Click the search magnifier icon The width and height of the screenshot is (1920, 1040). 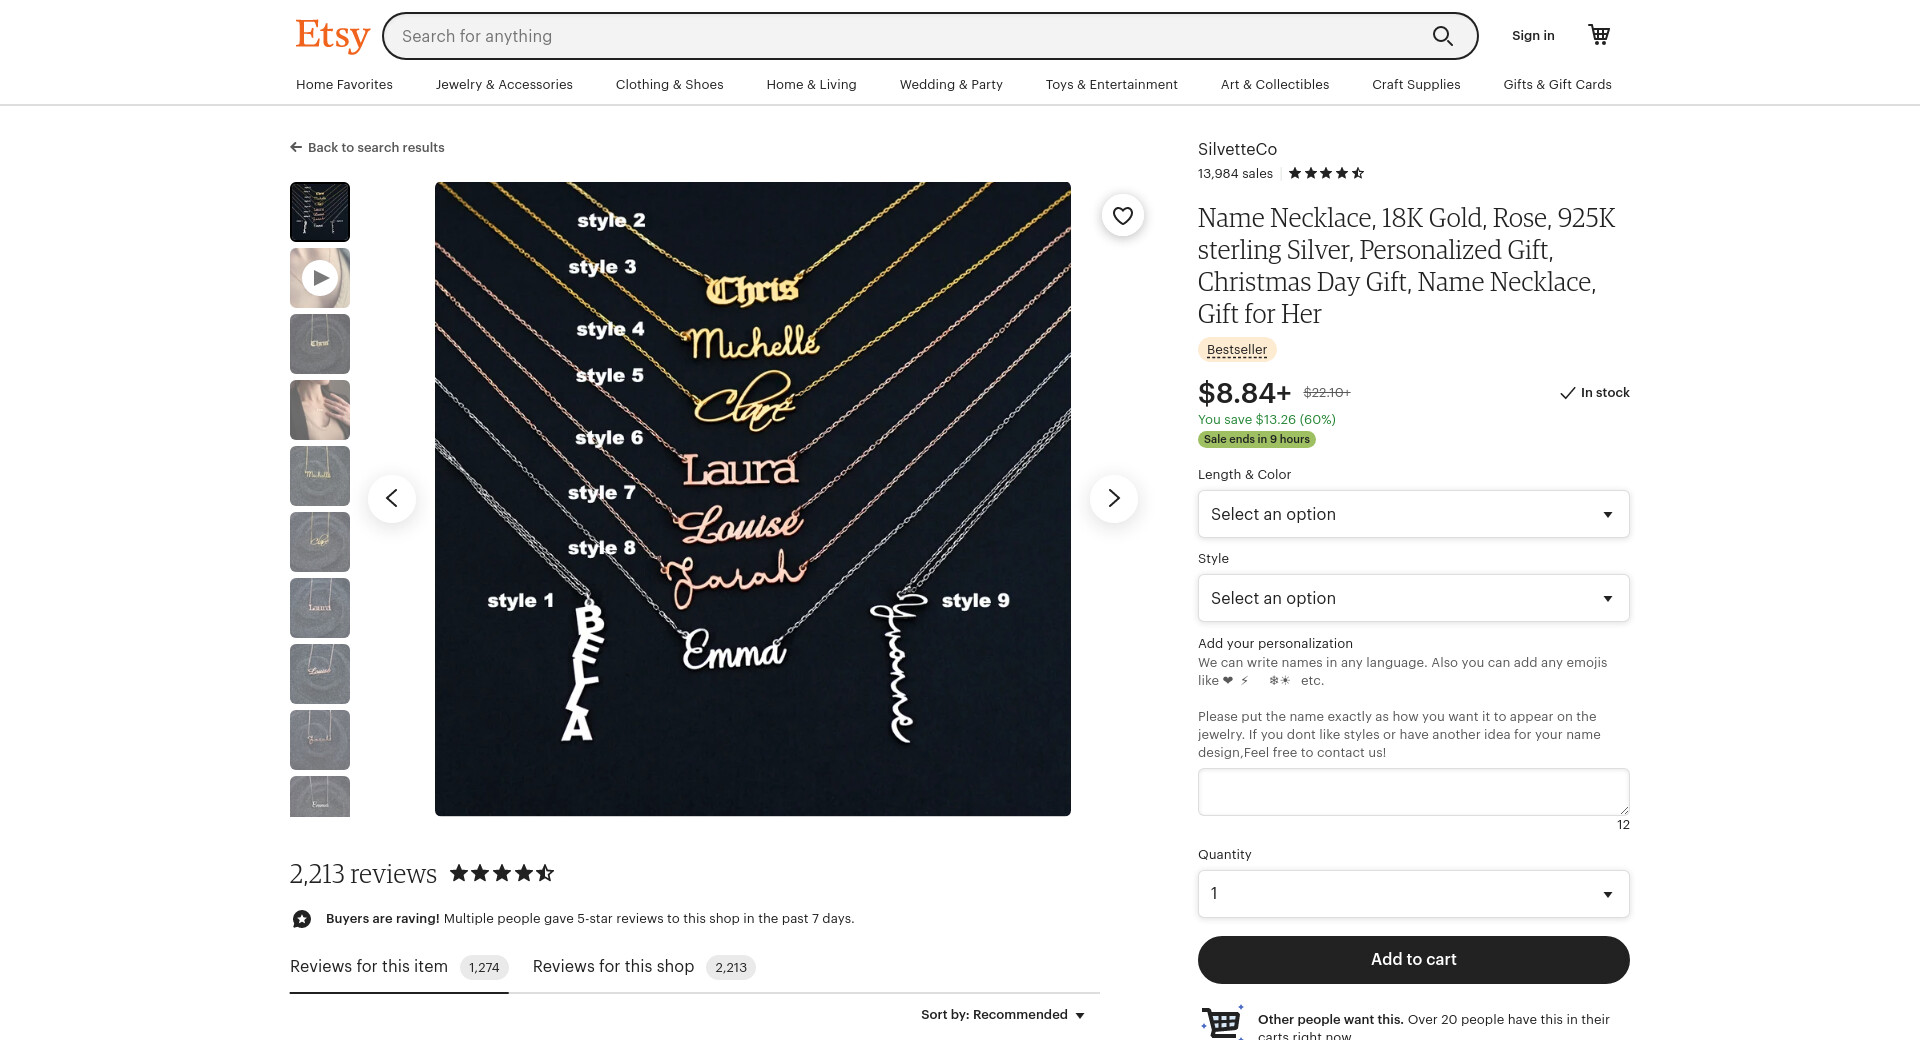pos(1442,36)
